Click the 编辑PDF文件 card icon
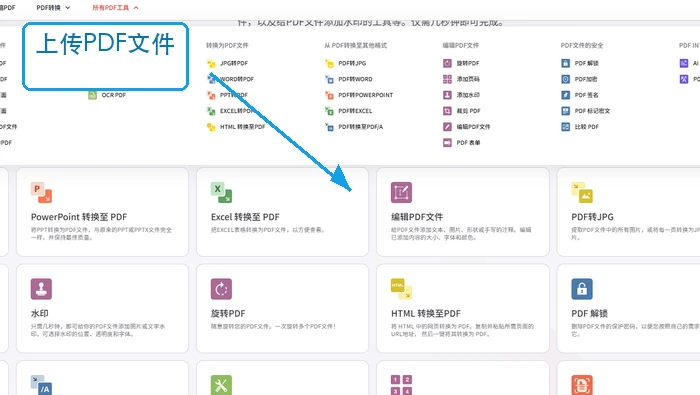This screenshot has width=700, height=395. coord(401,192)
